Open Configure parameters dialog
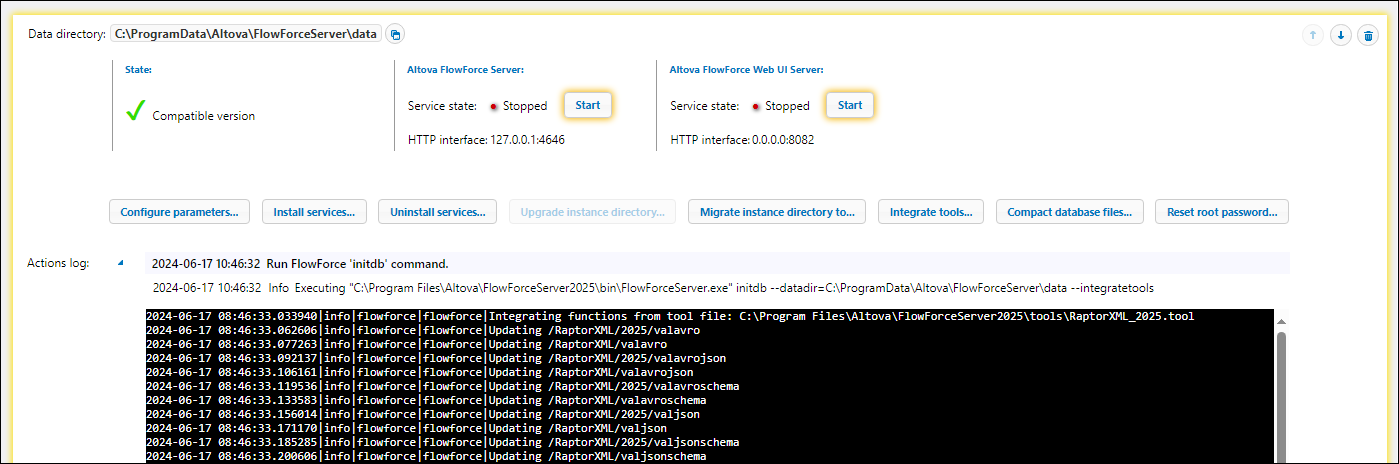 (179, 212)
